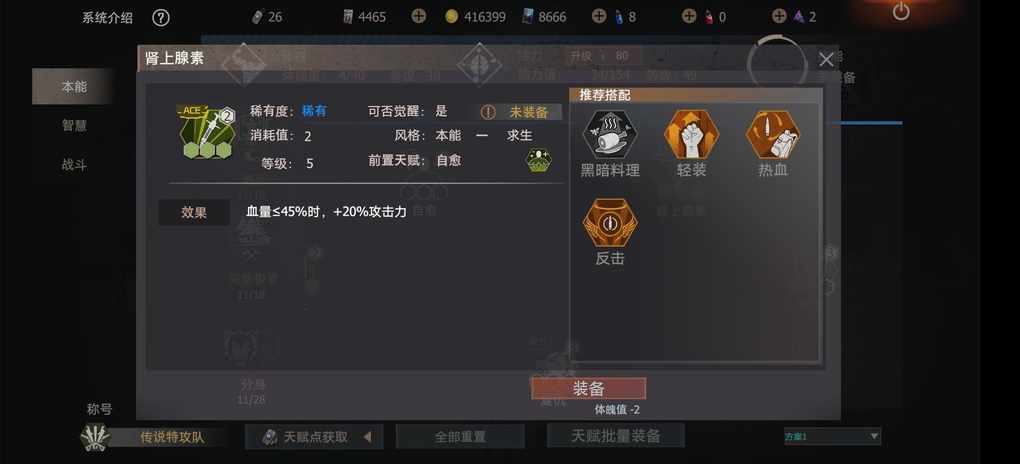The width and height of the screenshot is (1020, 464).
Task: Click the 黑暗料理 recommended talent icon
Action: click(610, 135)
